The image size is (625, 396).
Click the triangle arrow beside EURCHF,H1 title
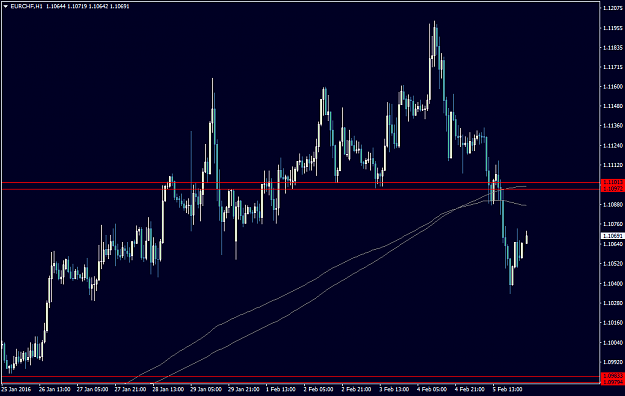click(5, 6)
